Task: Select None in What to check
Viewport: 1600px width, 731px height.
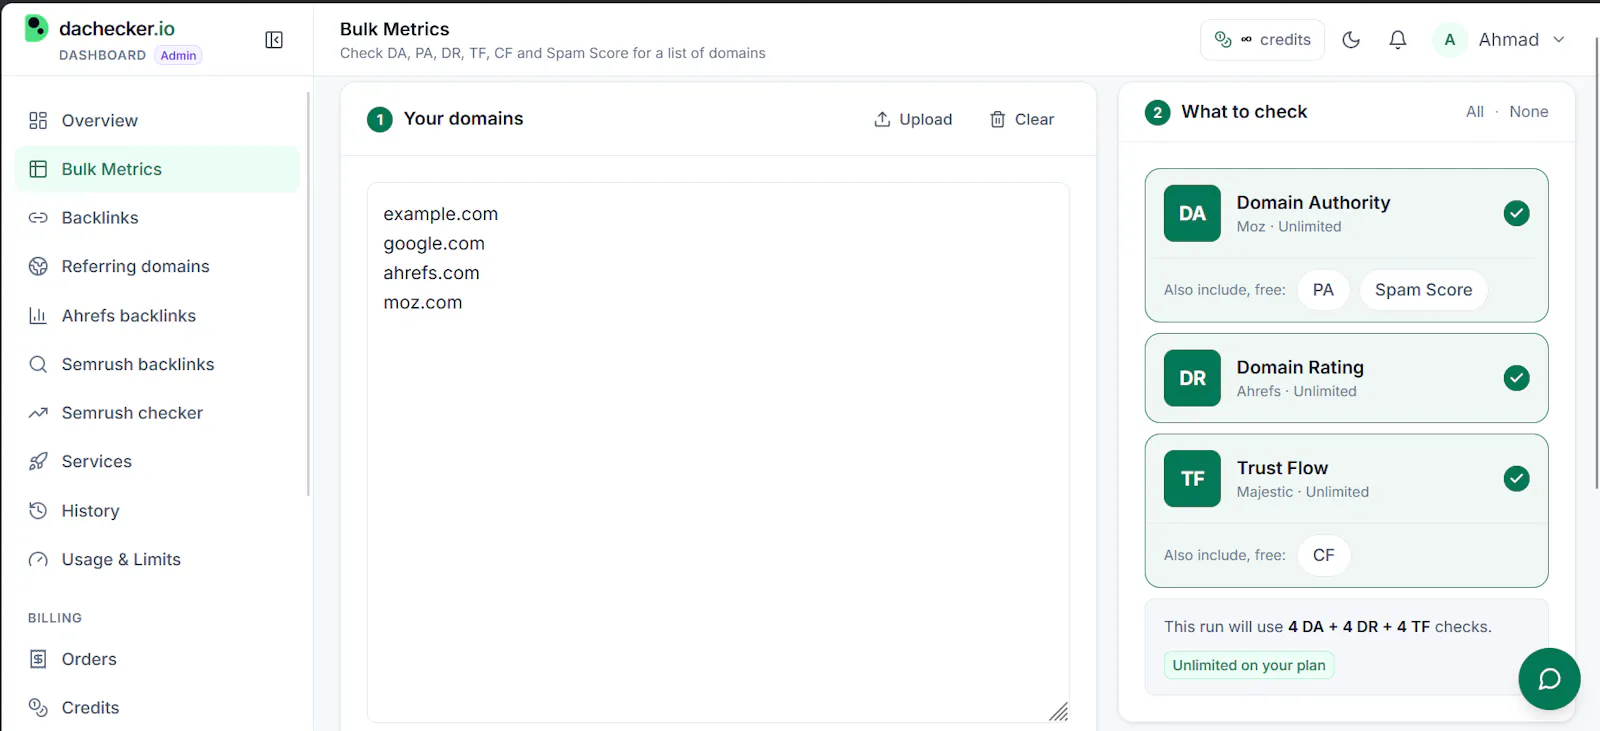Action: [1528, 112]
